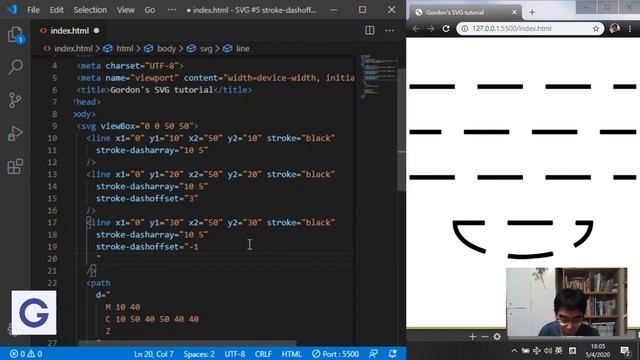Open the Search view in activity bar
Image resolution: width=640 pixels, height=360 pixels.
[16, 67]
